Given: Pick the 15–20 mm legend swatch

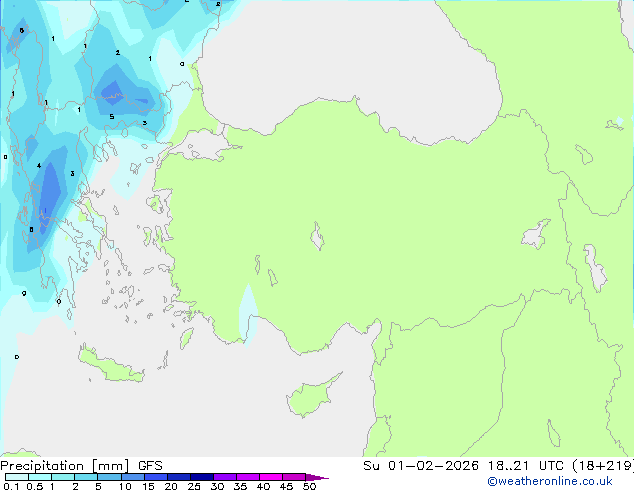Looking at the screenshot, I should [155, 477].
